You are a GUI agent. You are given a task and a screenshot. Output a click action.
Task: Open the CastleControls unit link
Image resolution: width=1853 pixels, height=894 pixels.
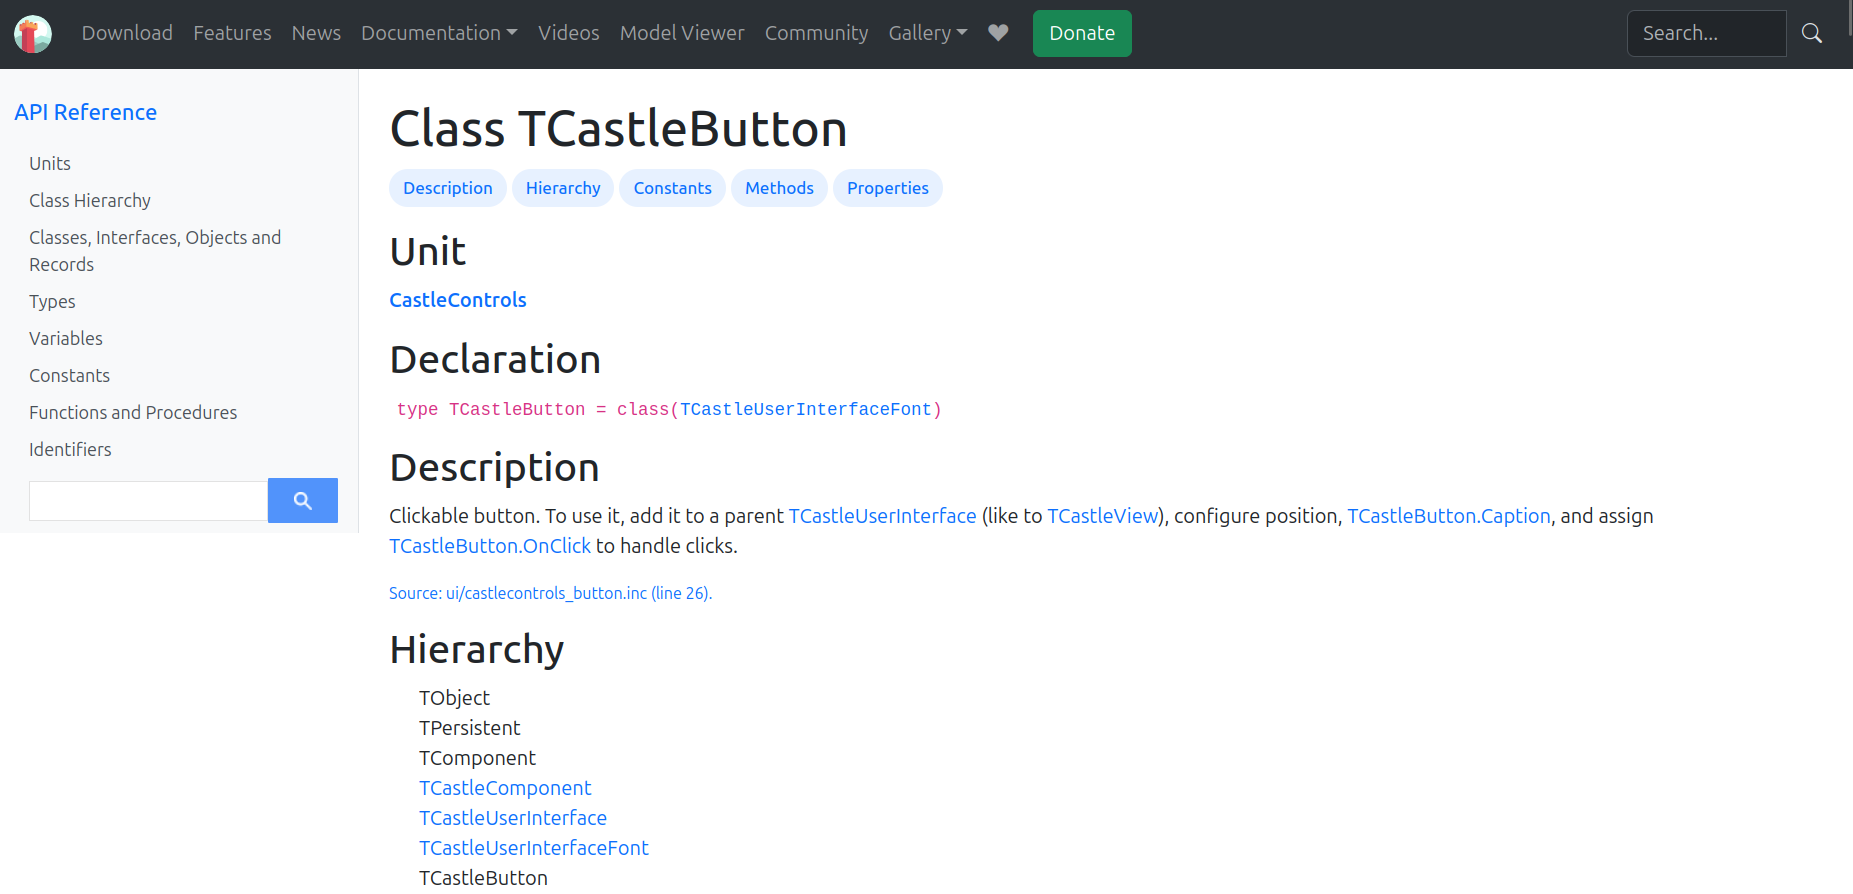[457, 300]
